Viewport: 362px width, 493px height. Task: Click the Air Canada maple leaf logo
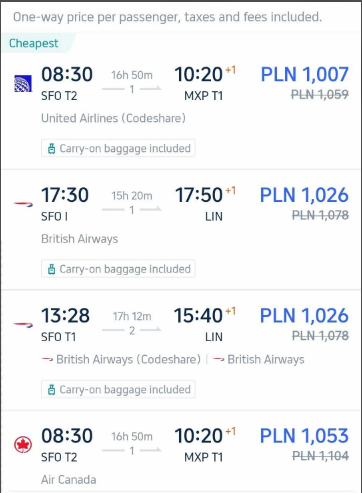point(23,445)
